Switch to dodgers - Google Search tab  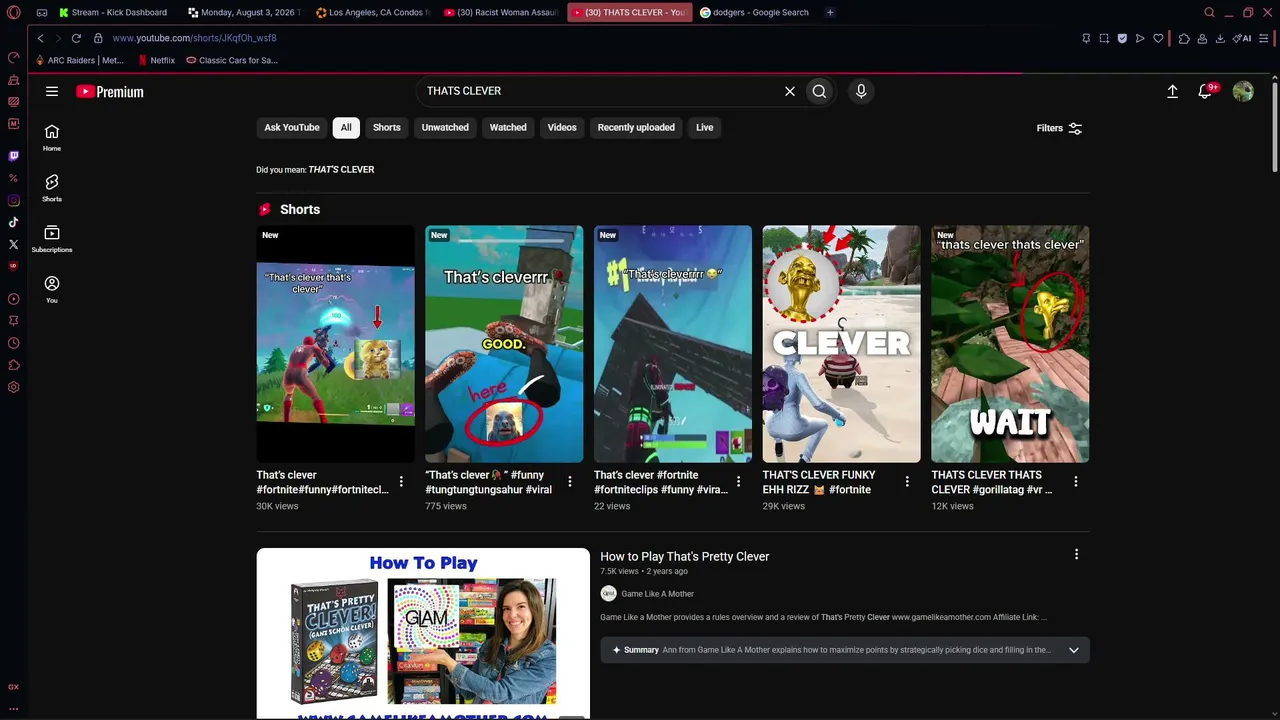click(756, 13)
